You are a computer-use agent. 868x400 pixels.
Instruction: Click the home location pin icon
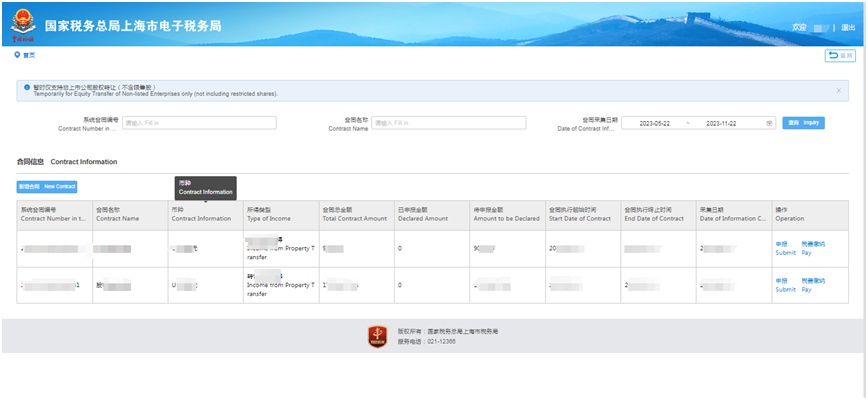click(x=17, y=55)
